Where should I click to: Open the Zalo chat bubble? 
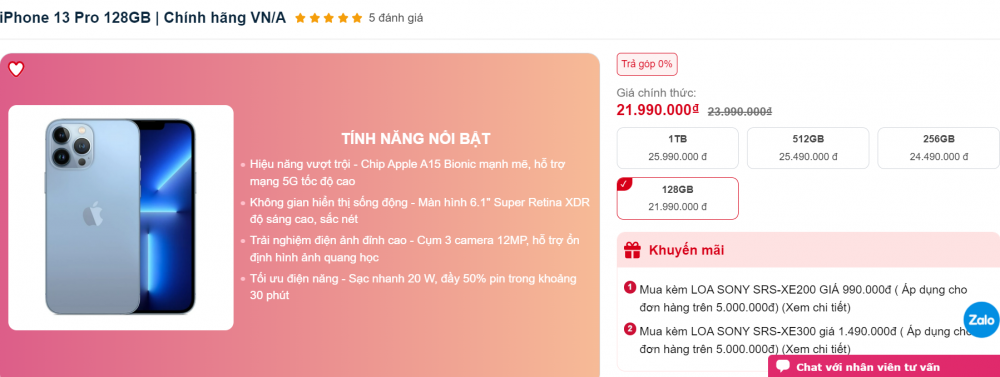[981, 320]
